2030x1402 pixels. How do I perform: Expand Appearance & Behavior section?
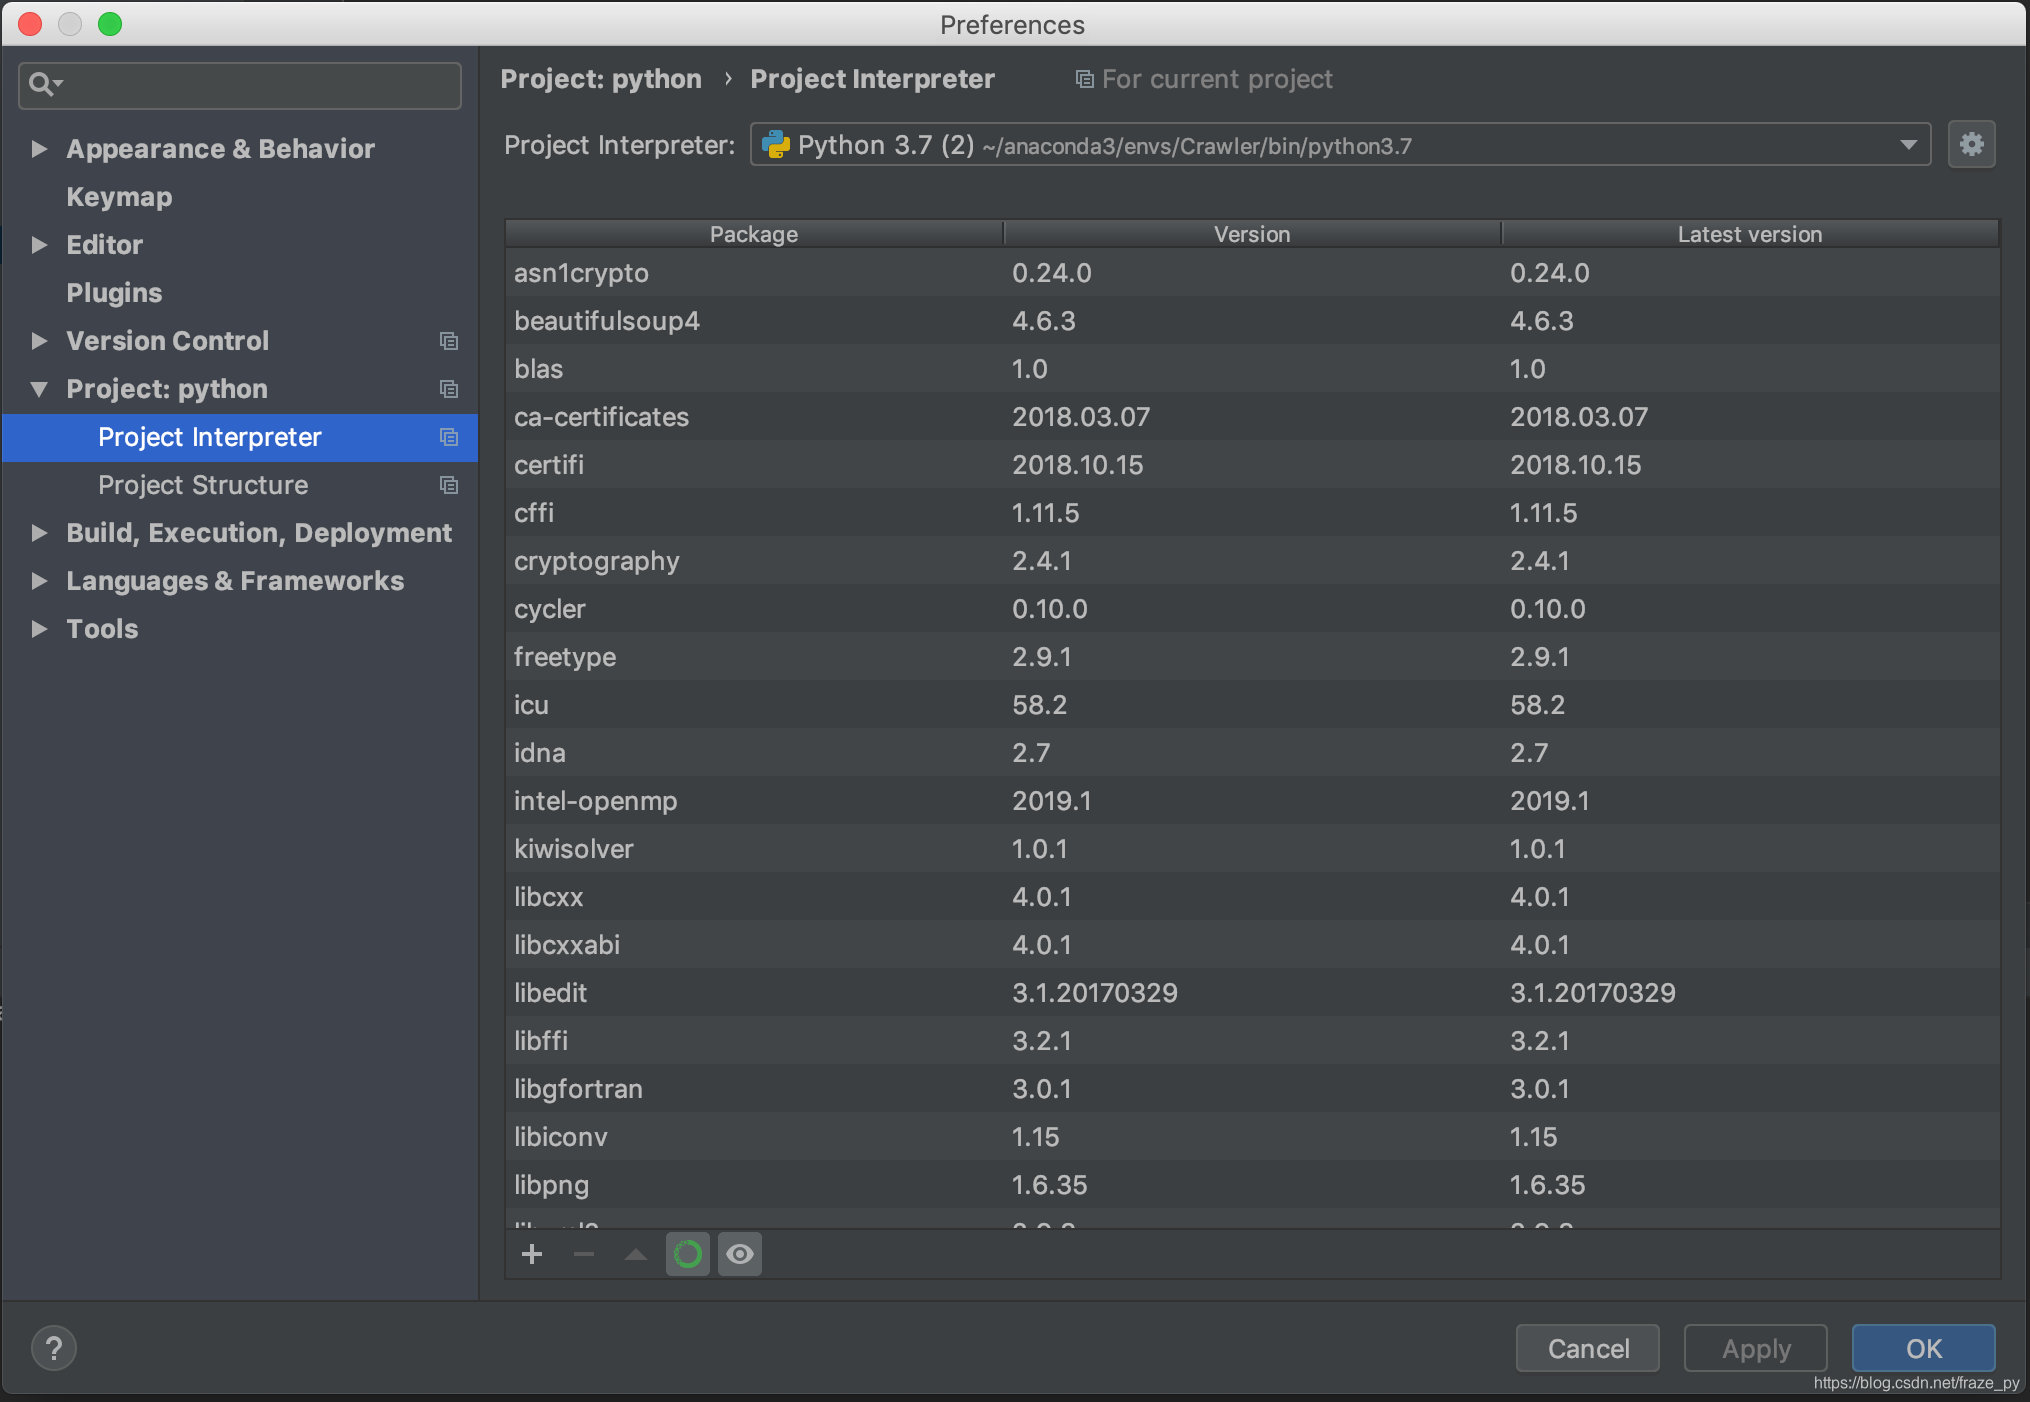click(39, 149)
